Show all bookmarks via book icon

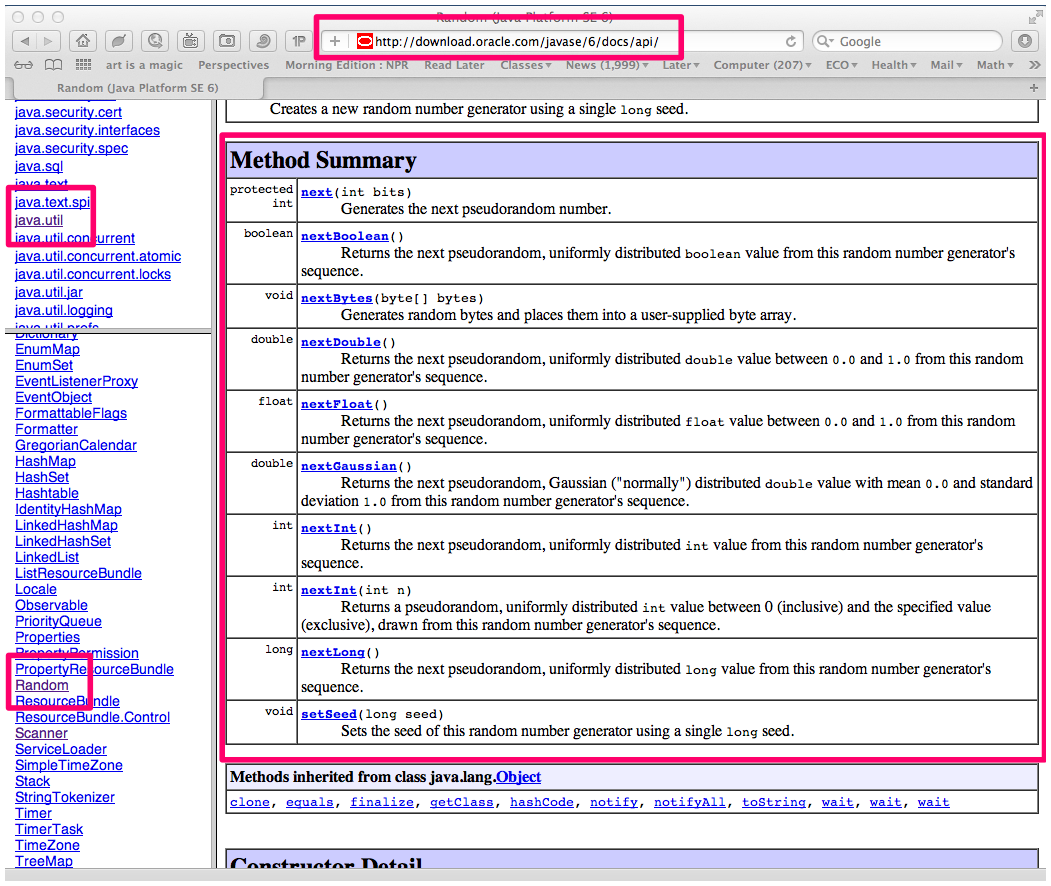54,65
